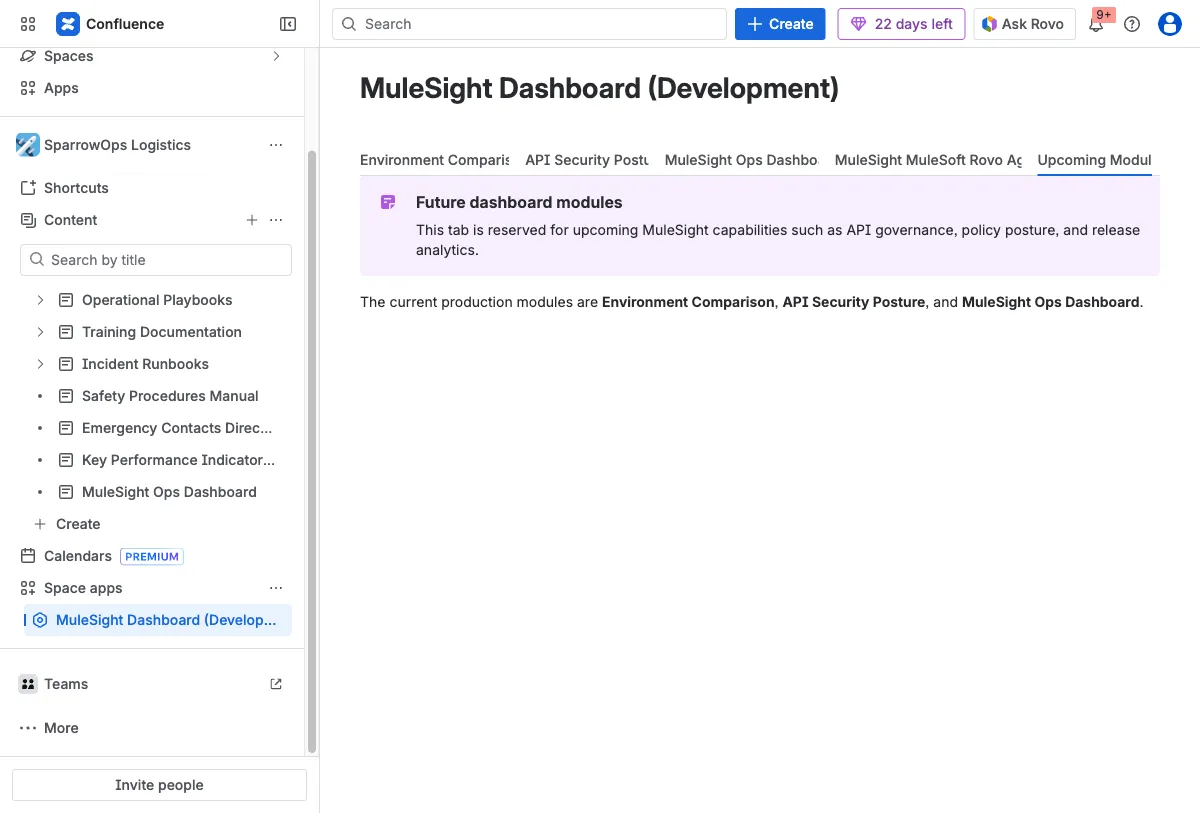Click the blue Create button
1200x813 pixels.
780,24
